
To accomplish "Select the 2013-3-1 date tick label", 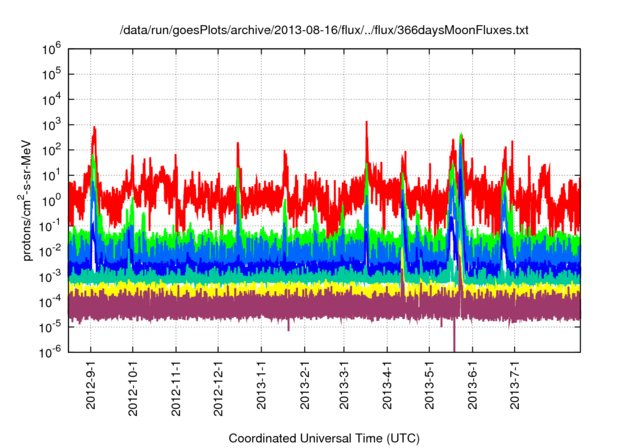I will click(x=344, y=385).
